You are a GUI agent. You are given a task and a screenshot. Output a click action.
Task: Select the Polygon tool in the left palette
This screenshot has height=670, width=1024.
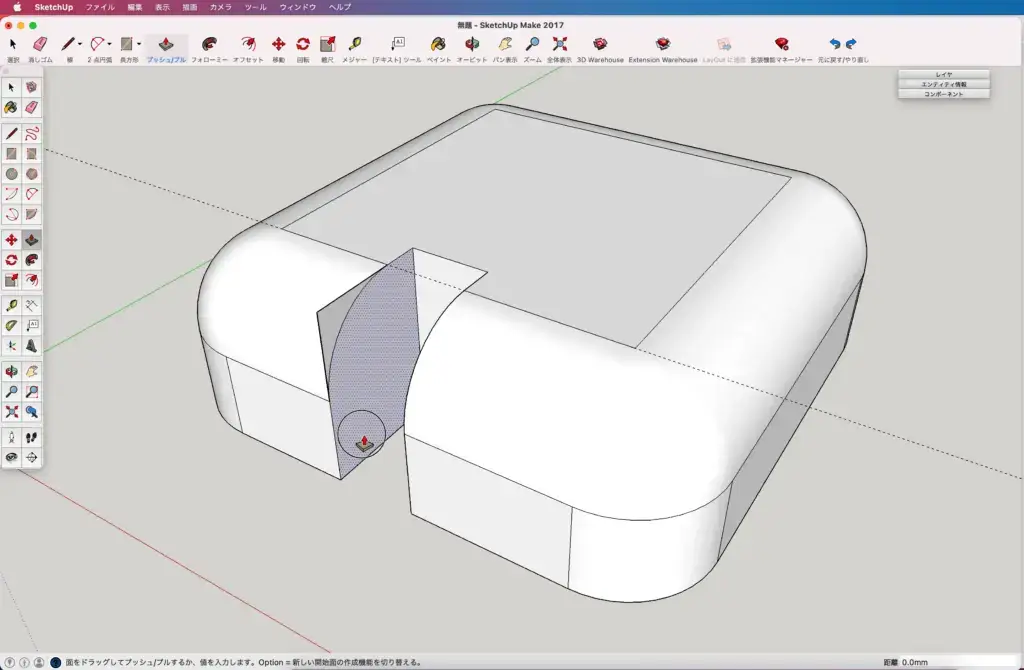click(x=31, y=174)
